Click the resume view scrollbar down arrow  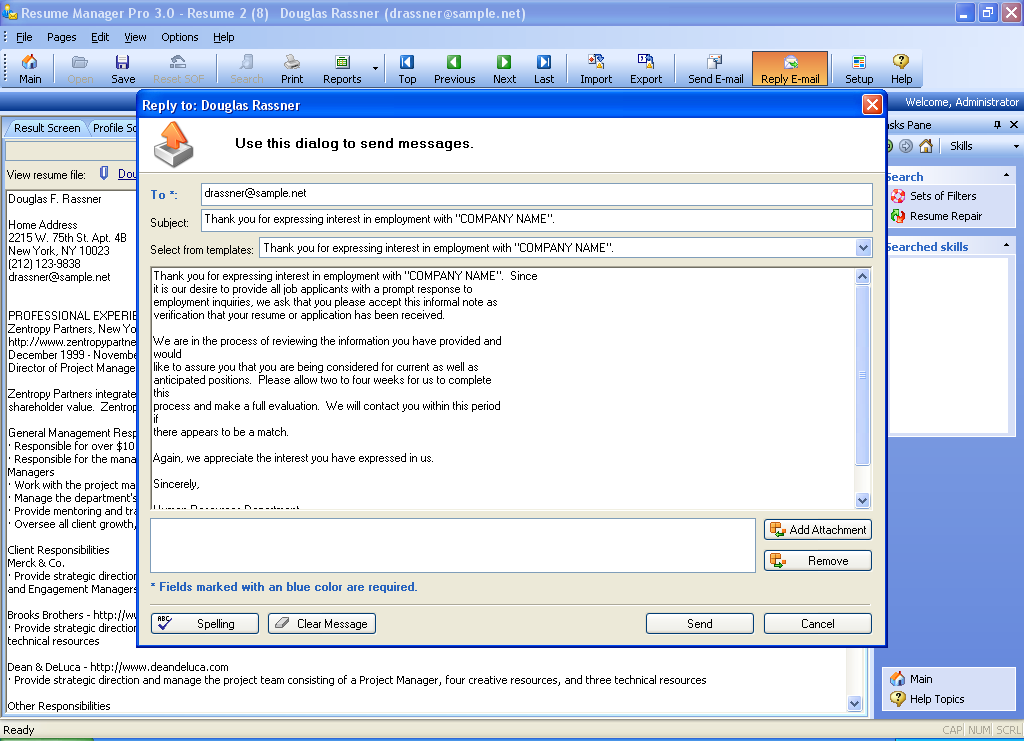click(854, 703)
